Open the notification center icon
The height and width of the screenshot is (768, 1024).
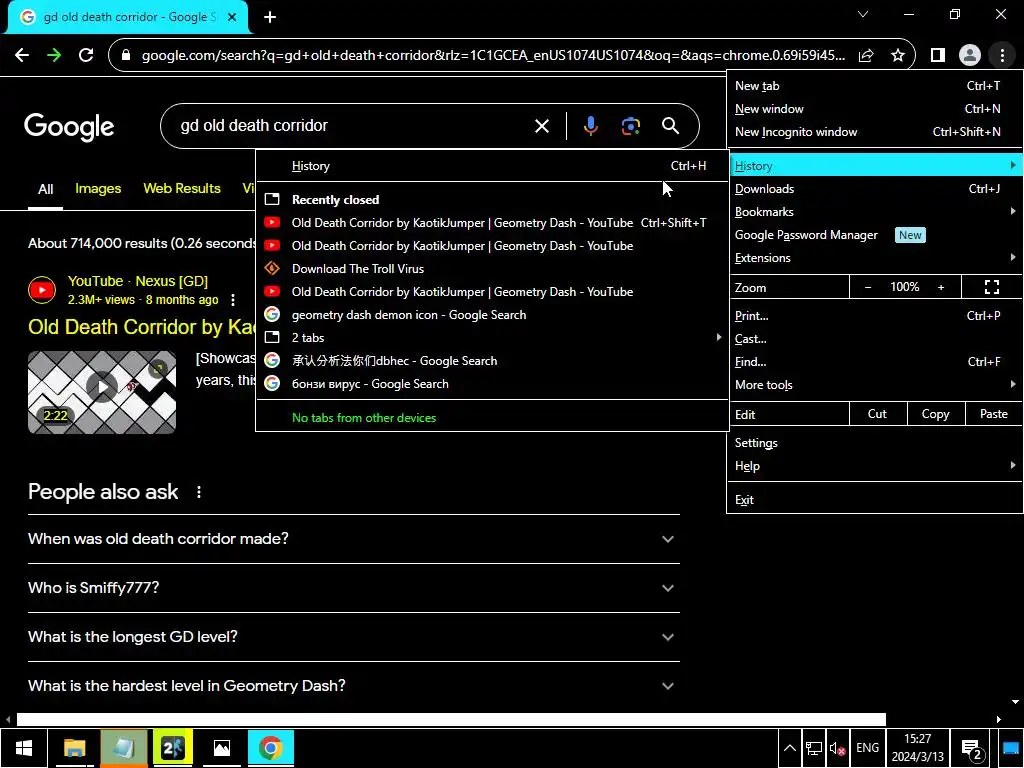pyautogui.click(x=972, y=749)
